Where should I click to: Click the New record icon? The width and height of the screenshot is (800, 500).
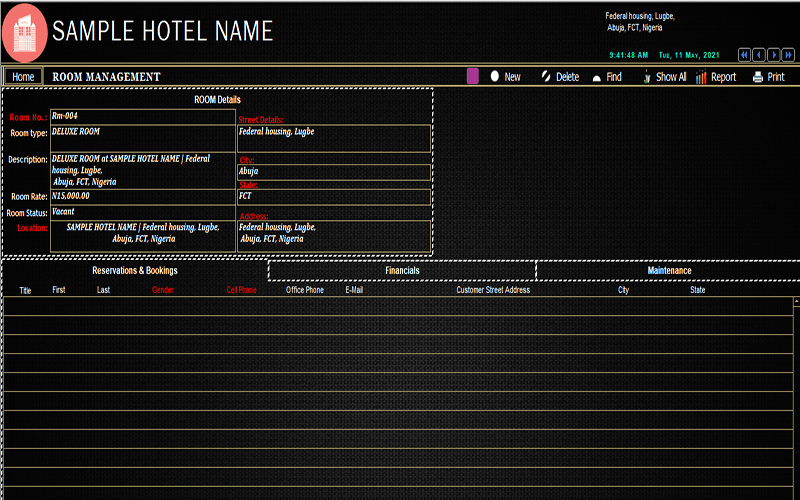(495, 76)
